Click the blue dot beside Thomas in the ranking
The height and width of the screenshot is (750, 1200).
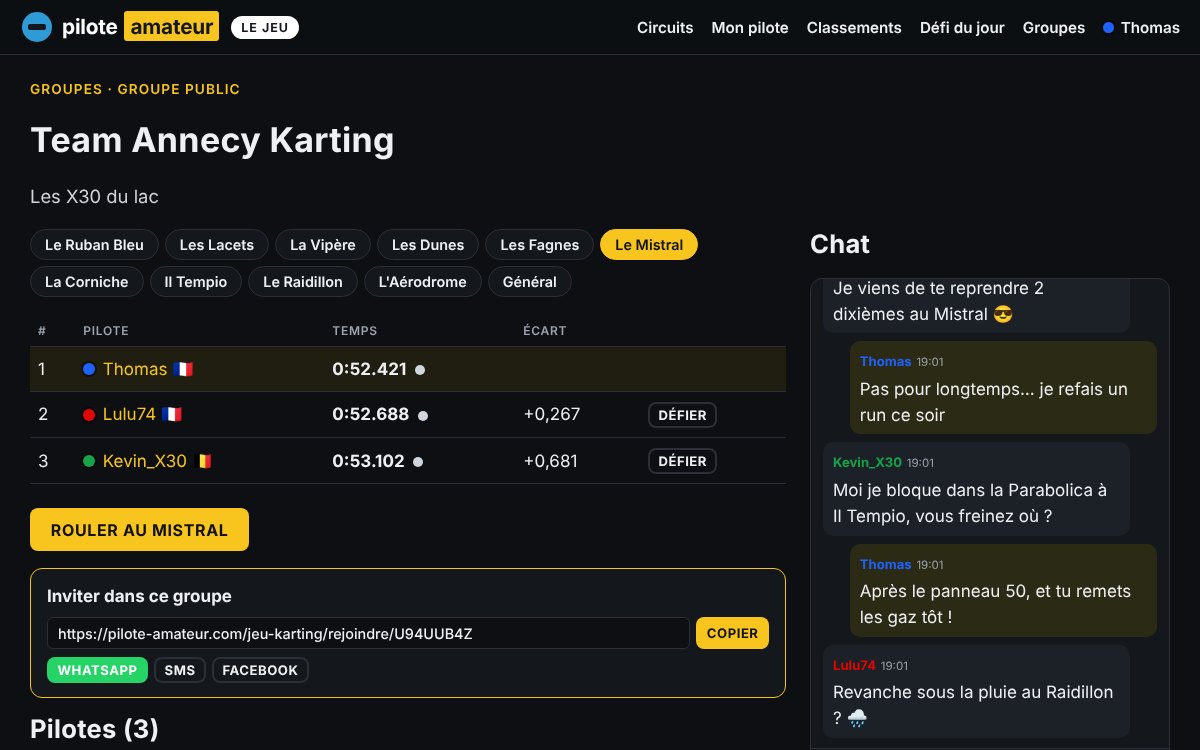(89, 369)
